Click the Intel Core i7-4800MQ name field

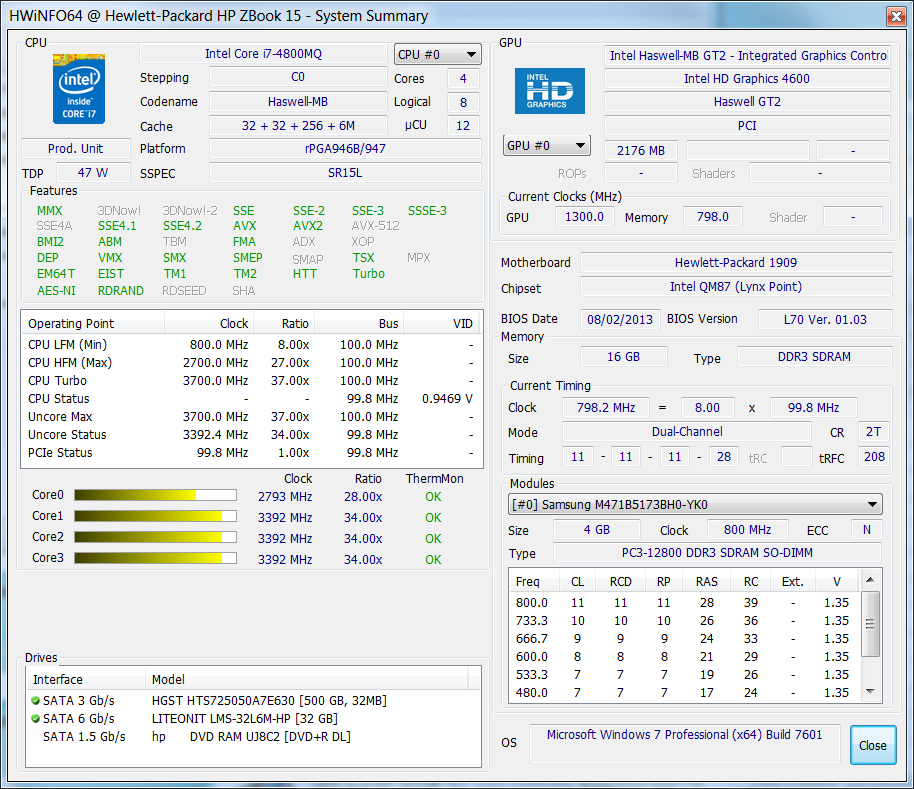[263, 54]
